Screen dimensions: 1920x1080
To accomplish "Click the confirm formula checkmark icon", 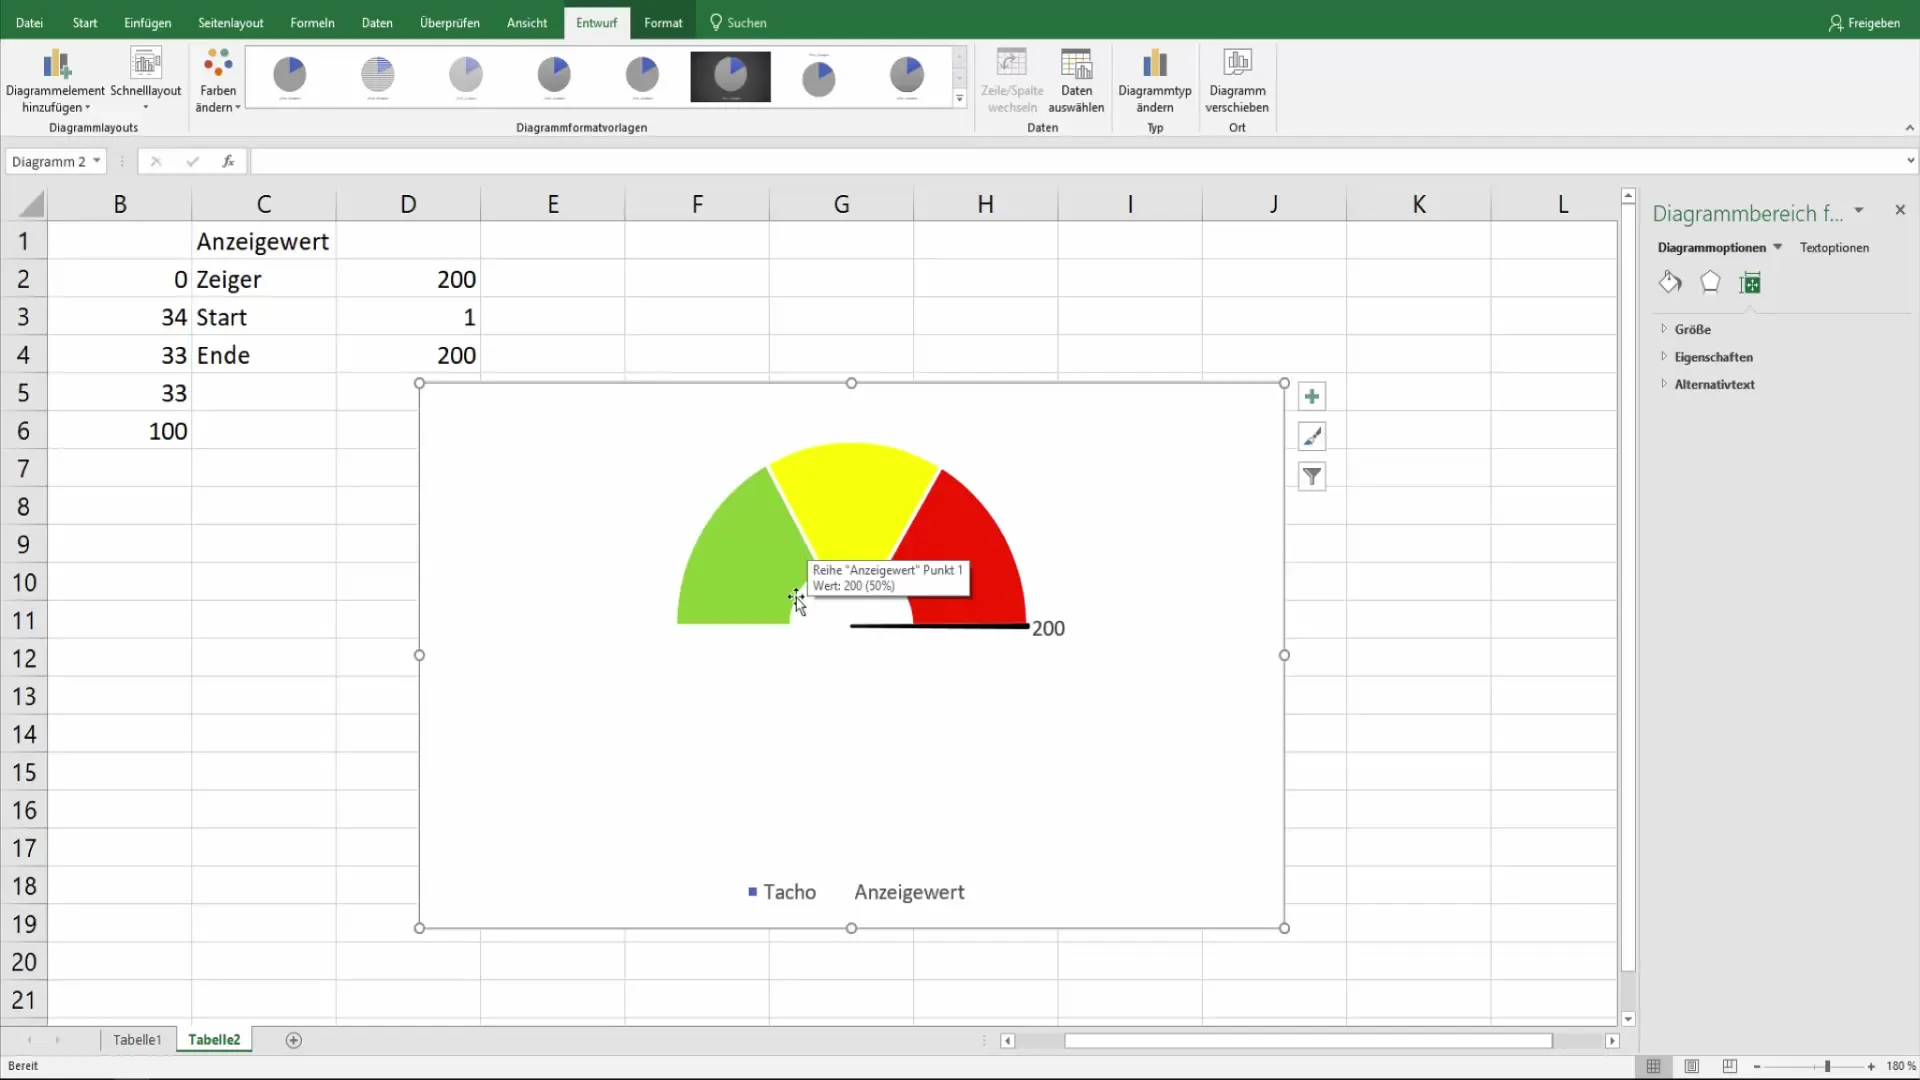I will pos(192,161).
